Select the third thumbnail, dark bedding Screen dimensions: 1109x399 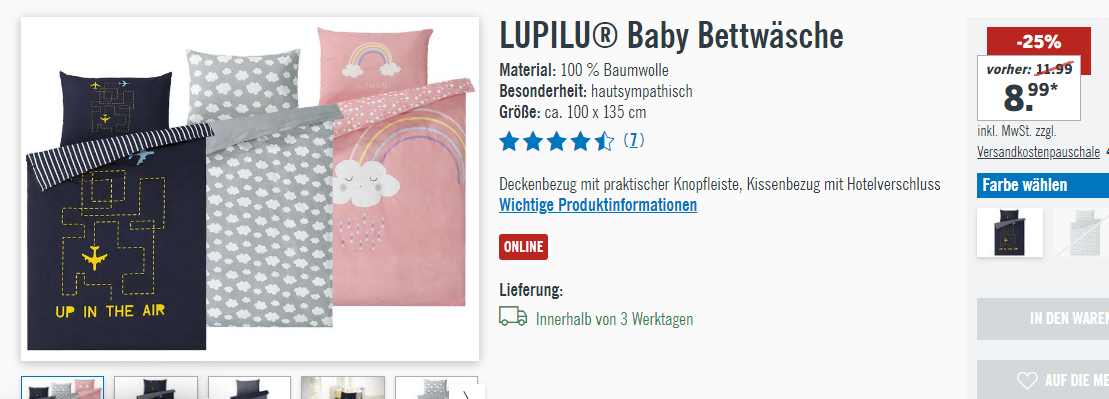tap(249, 388)
